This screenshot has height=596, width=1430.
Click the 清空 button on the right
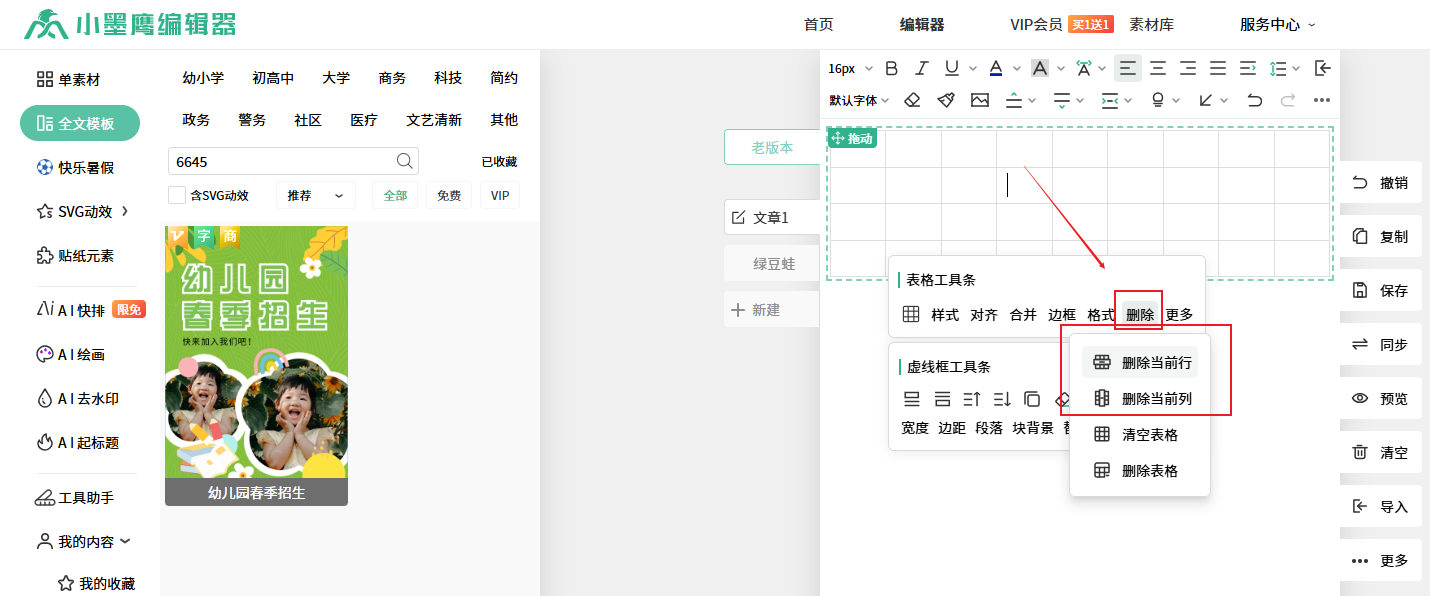[x=1381, y=452]
